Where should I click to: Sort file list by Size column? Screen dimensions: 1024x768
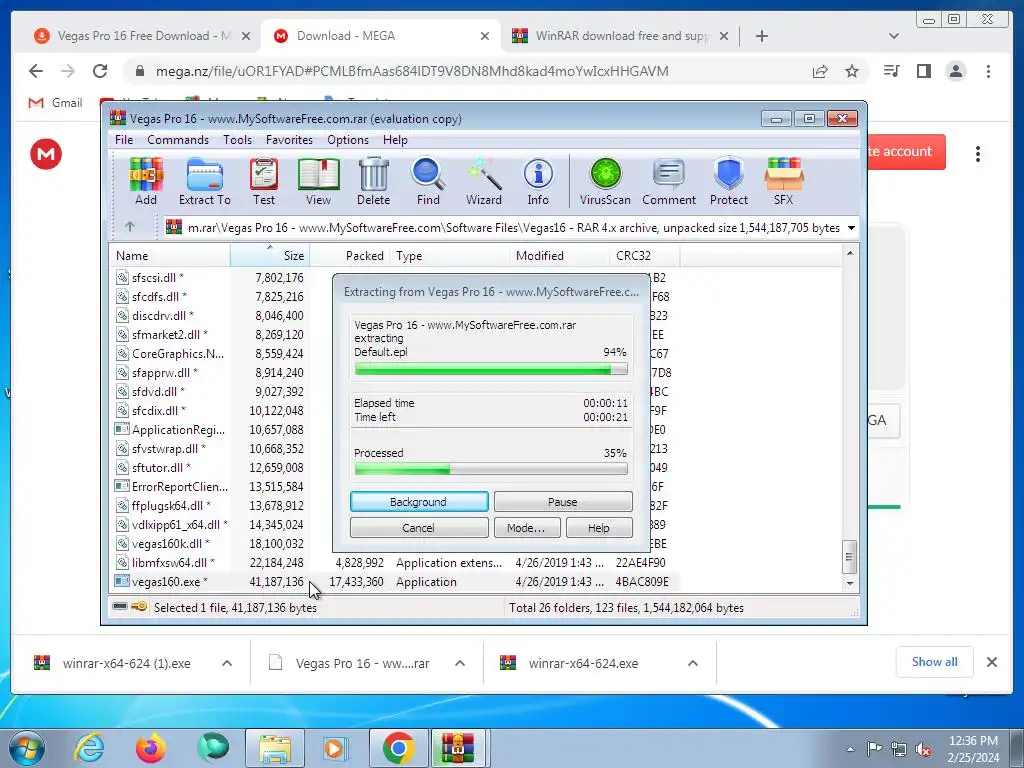[x=270, y=255]
